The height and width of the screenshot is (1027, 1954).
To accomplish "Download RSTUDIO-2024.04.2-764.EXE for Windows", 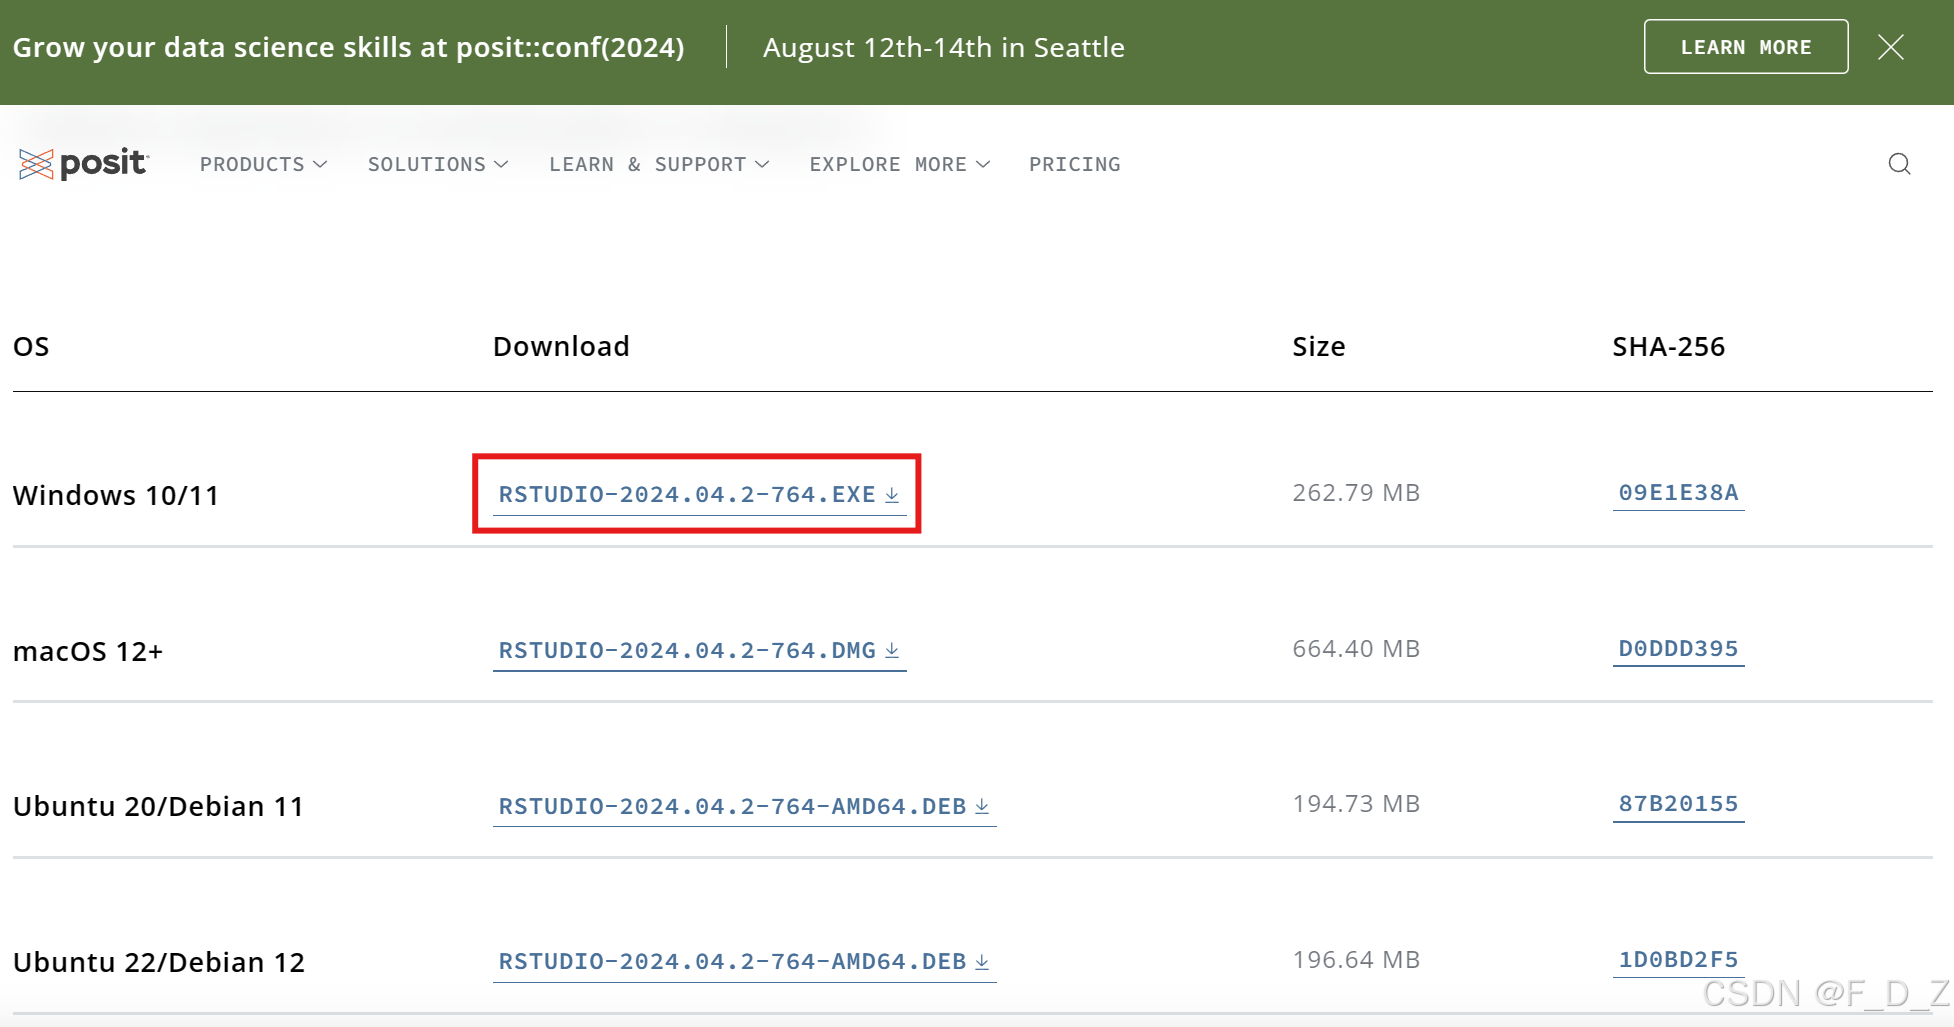I will click(699, 494).
